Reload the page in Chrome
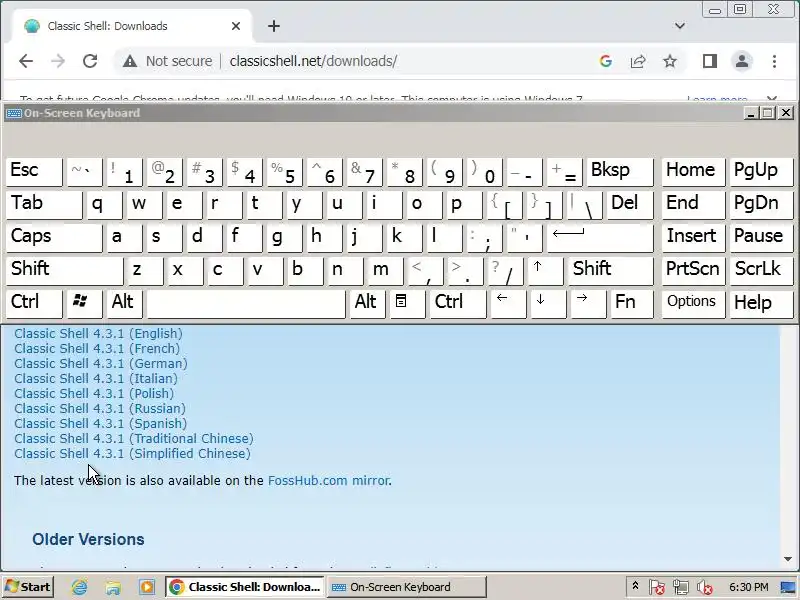Viewport: 800px width, 600px height. coord(90,61)
